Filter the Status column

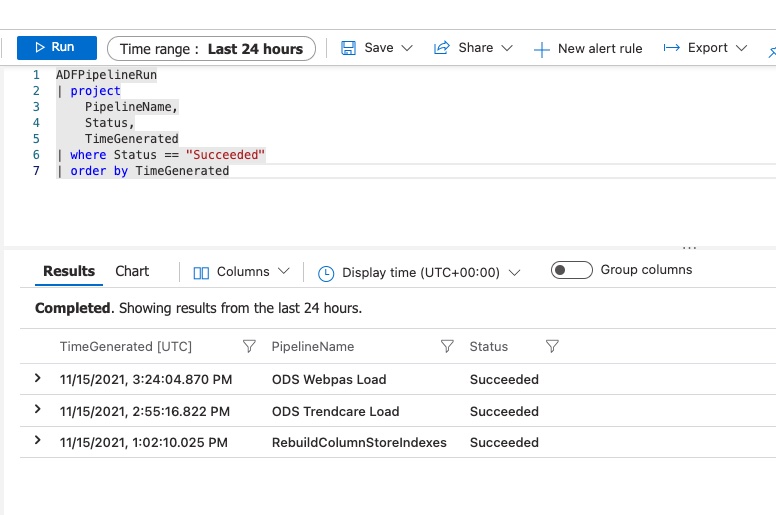tap(552, 346)
